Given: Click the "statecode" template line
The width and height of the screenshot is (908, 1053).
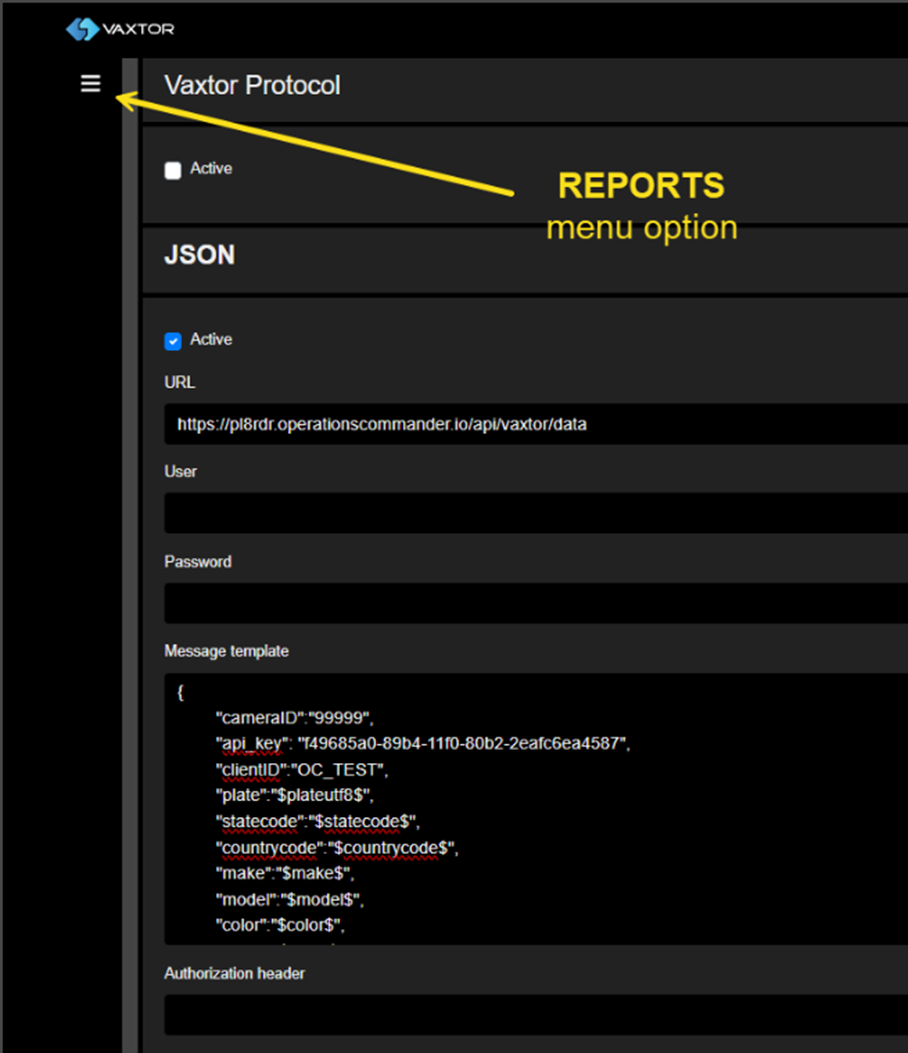Looking at the screenshot, I should [x=317, y=821].
